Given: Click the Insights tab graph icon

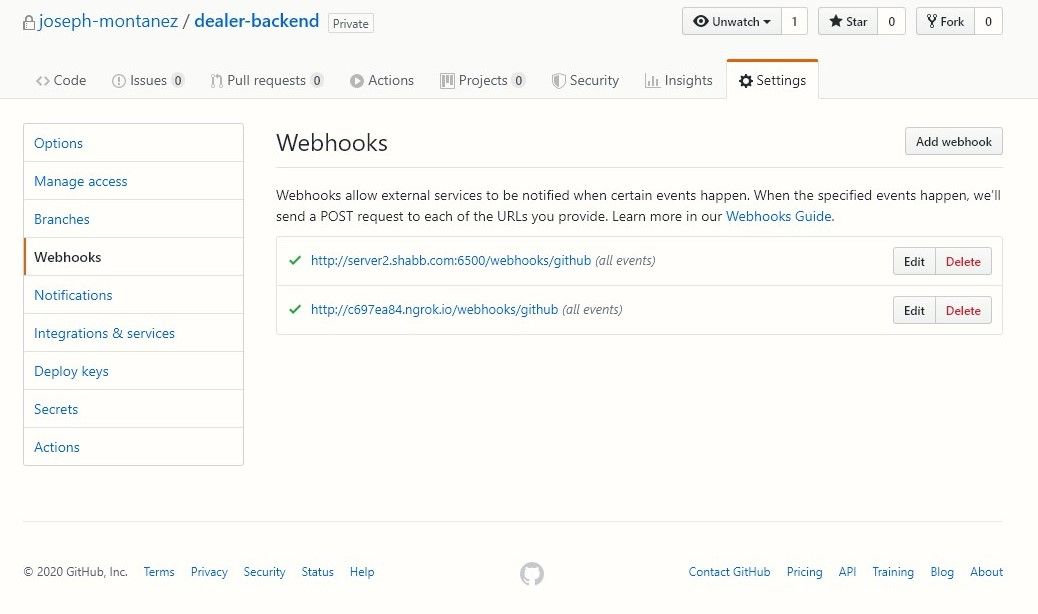Looking at the screenshot, I should click(653, 81).
